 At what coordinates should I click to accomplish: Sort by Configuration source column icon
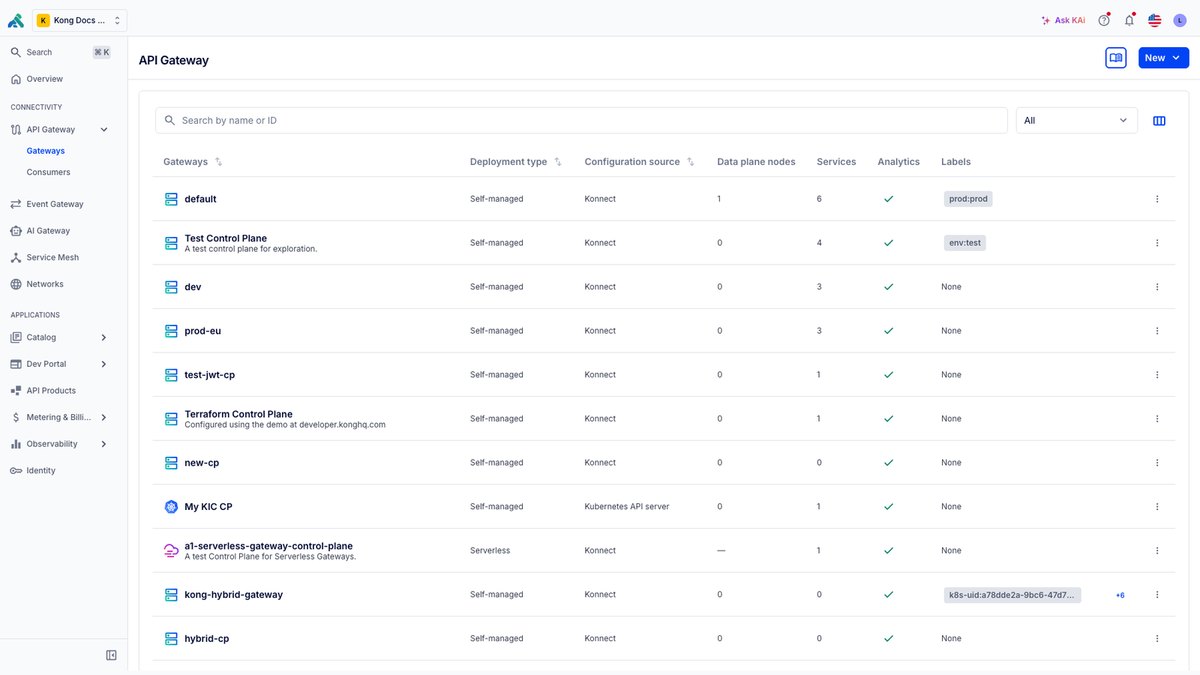(x=691, y=162)
